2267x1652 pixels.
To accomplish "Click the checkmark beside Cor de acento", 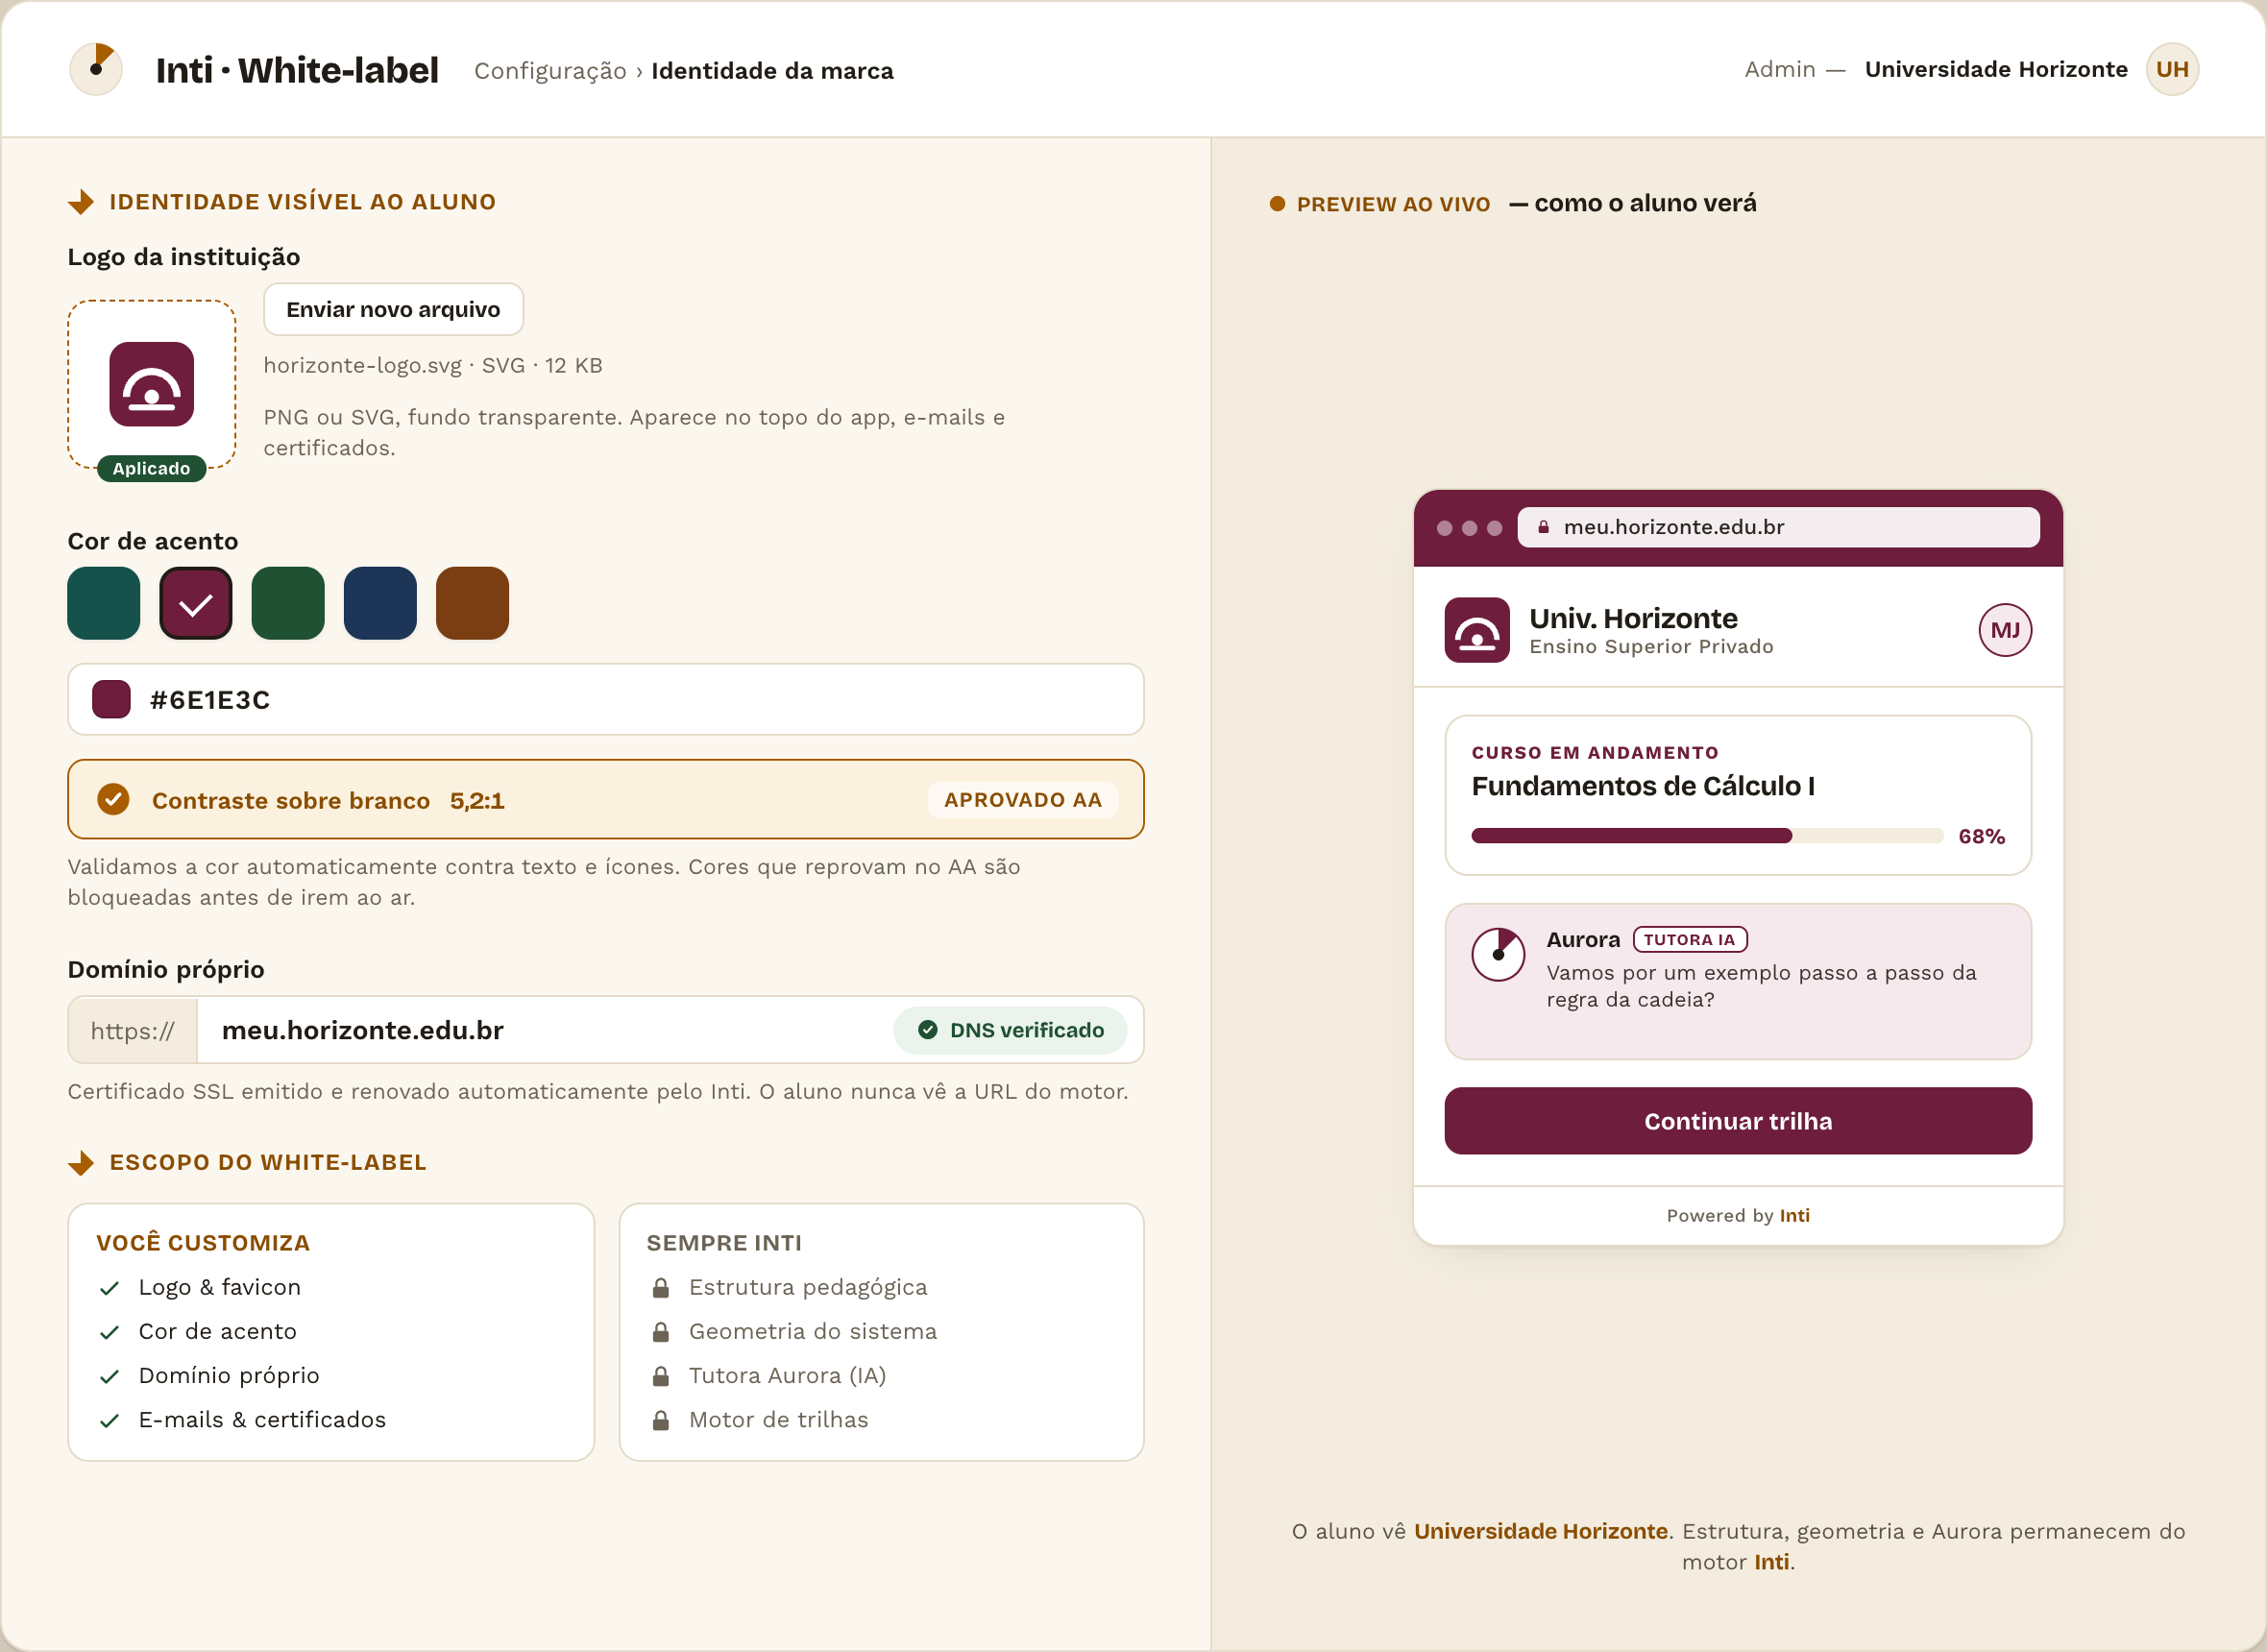I will [x=110, y=1332].
